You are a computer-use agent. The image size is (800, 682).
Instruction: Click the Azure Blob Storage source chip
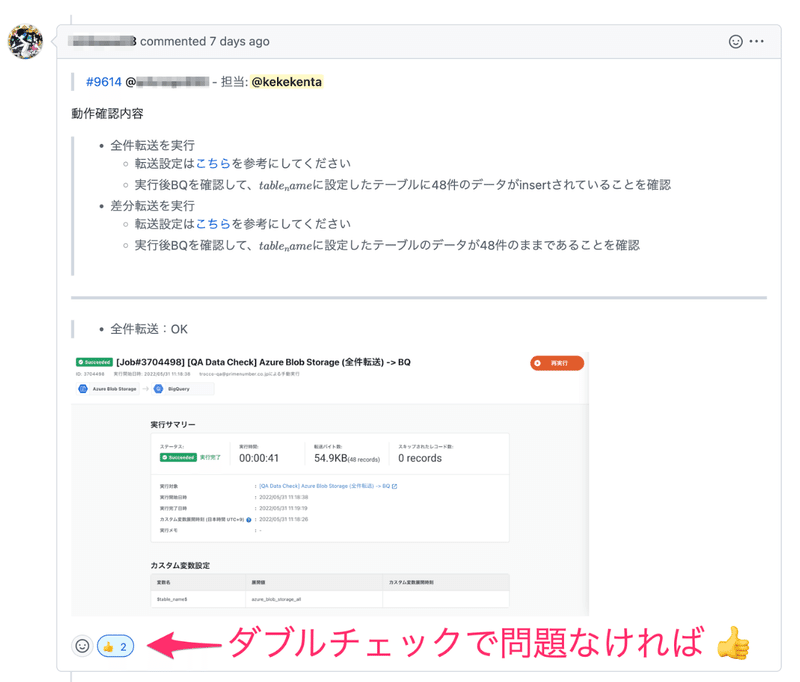pos(108,389)
